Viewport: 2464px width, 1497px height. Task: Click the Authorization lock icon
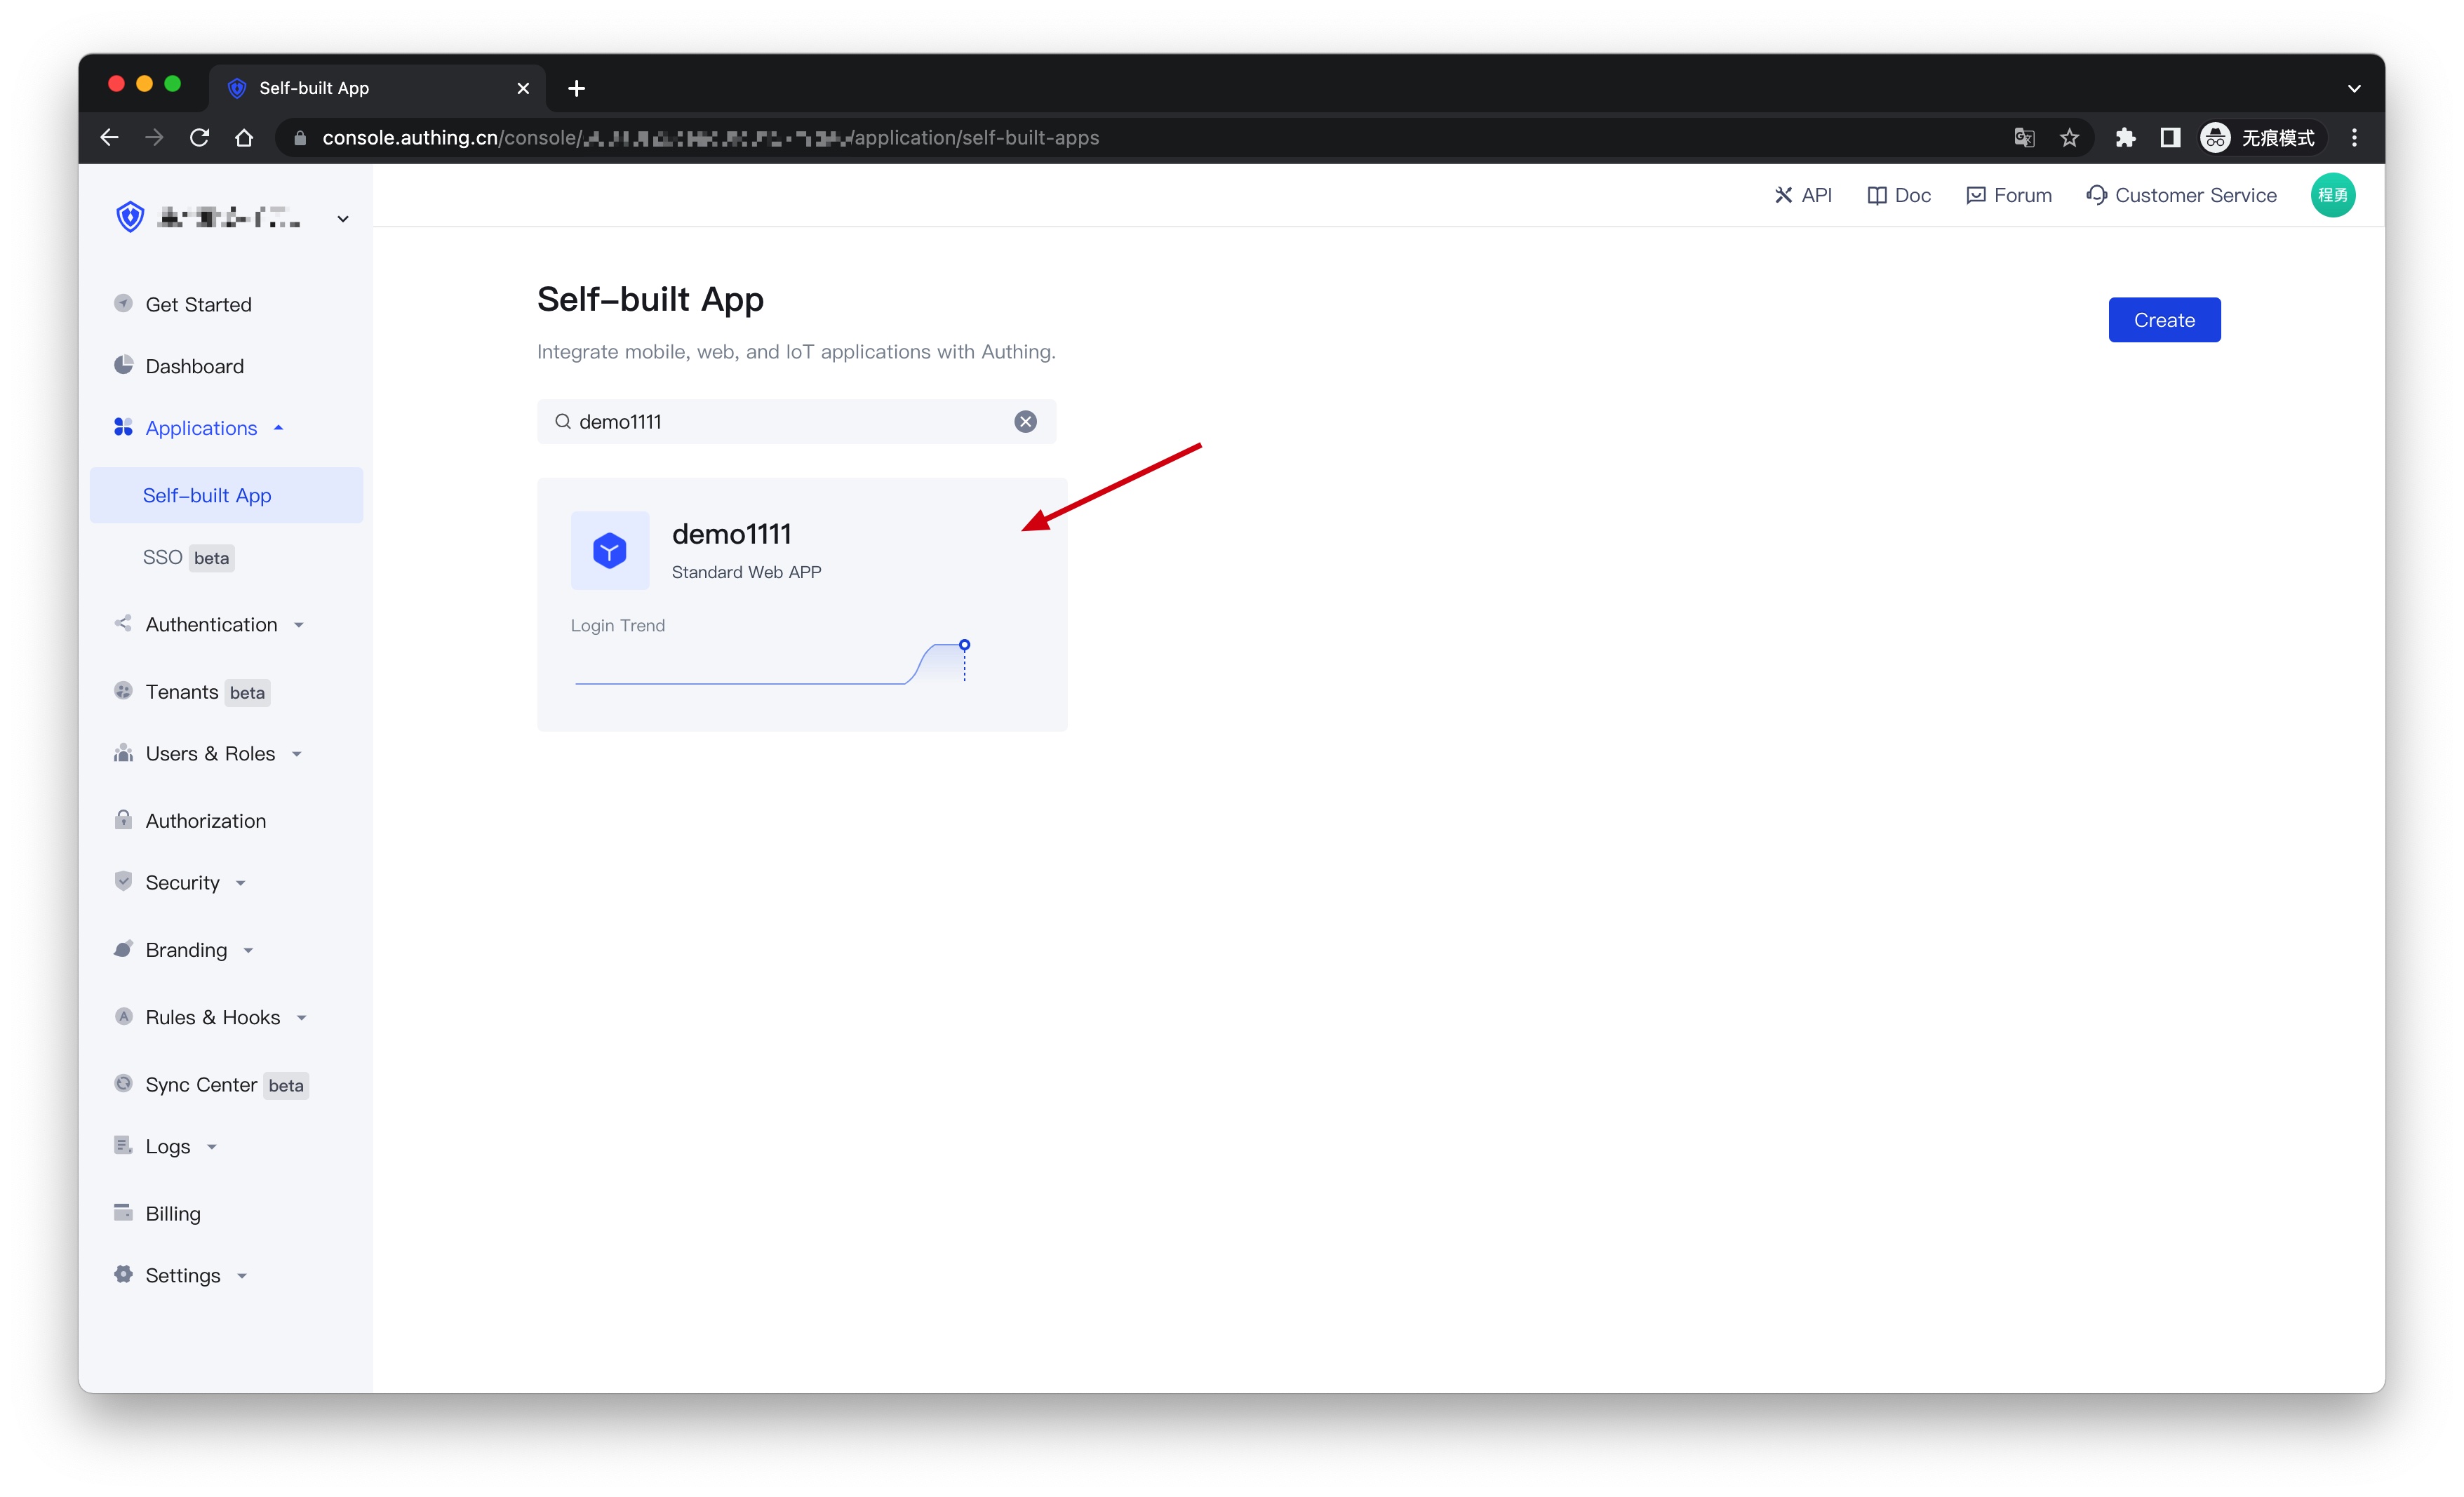(x=123, y=819)
